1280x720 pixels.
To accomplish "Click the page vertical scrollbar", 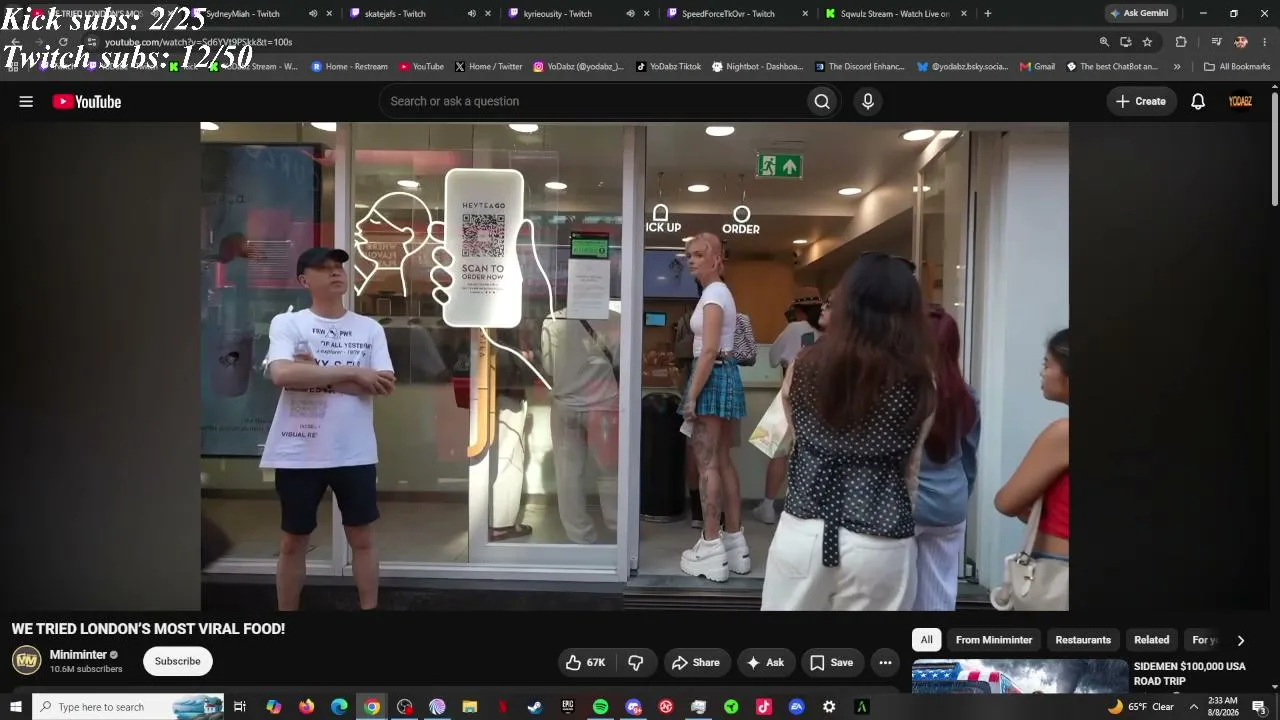I will coord(1275,150).
